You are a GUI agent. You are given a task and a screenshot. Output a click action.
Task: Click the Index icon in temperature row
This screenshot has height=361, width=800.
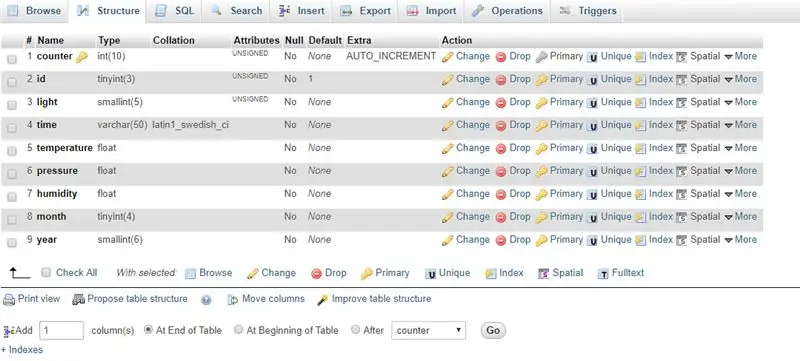point(640,148)
